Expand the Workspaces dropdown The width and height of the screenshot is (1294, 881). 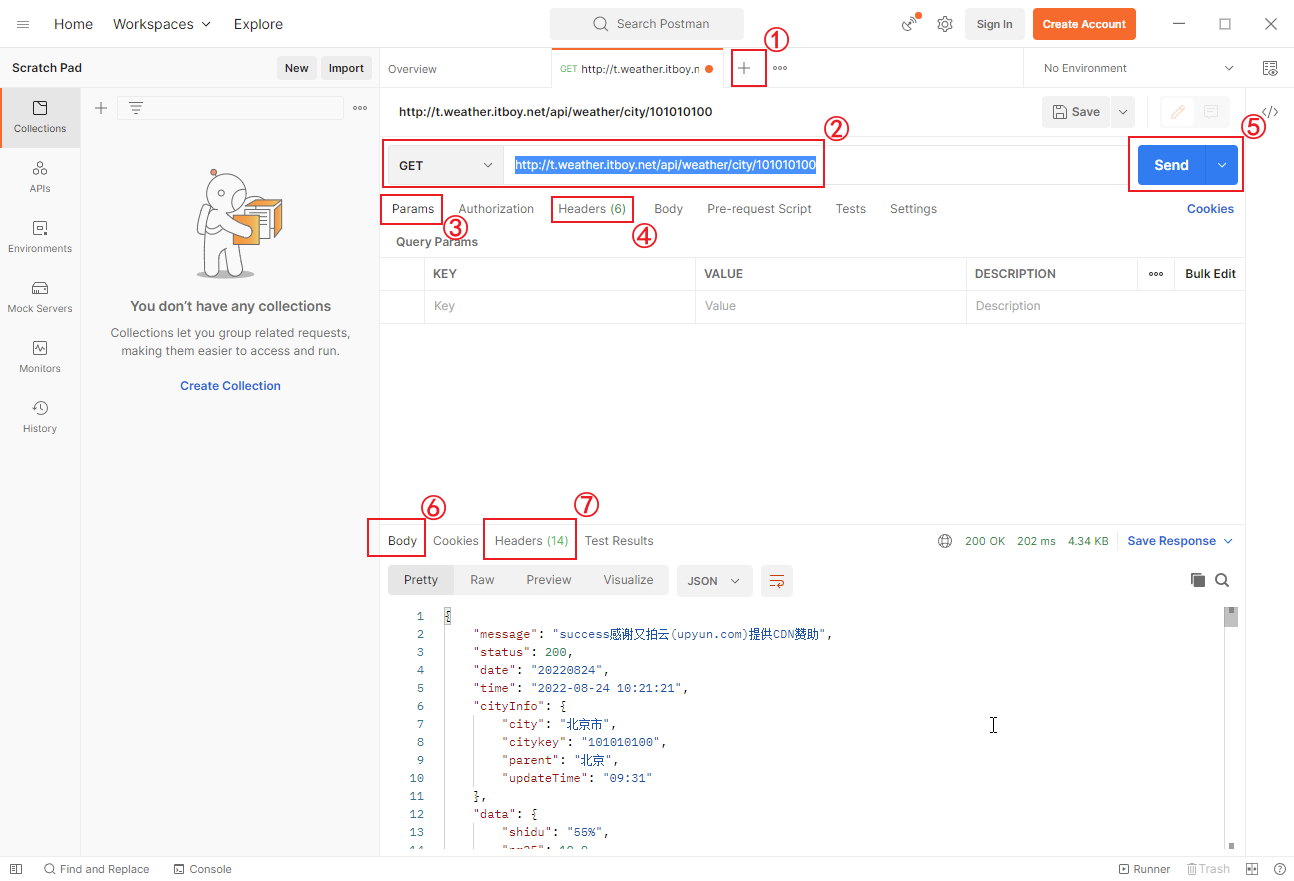coord(162,24)
